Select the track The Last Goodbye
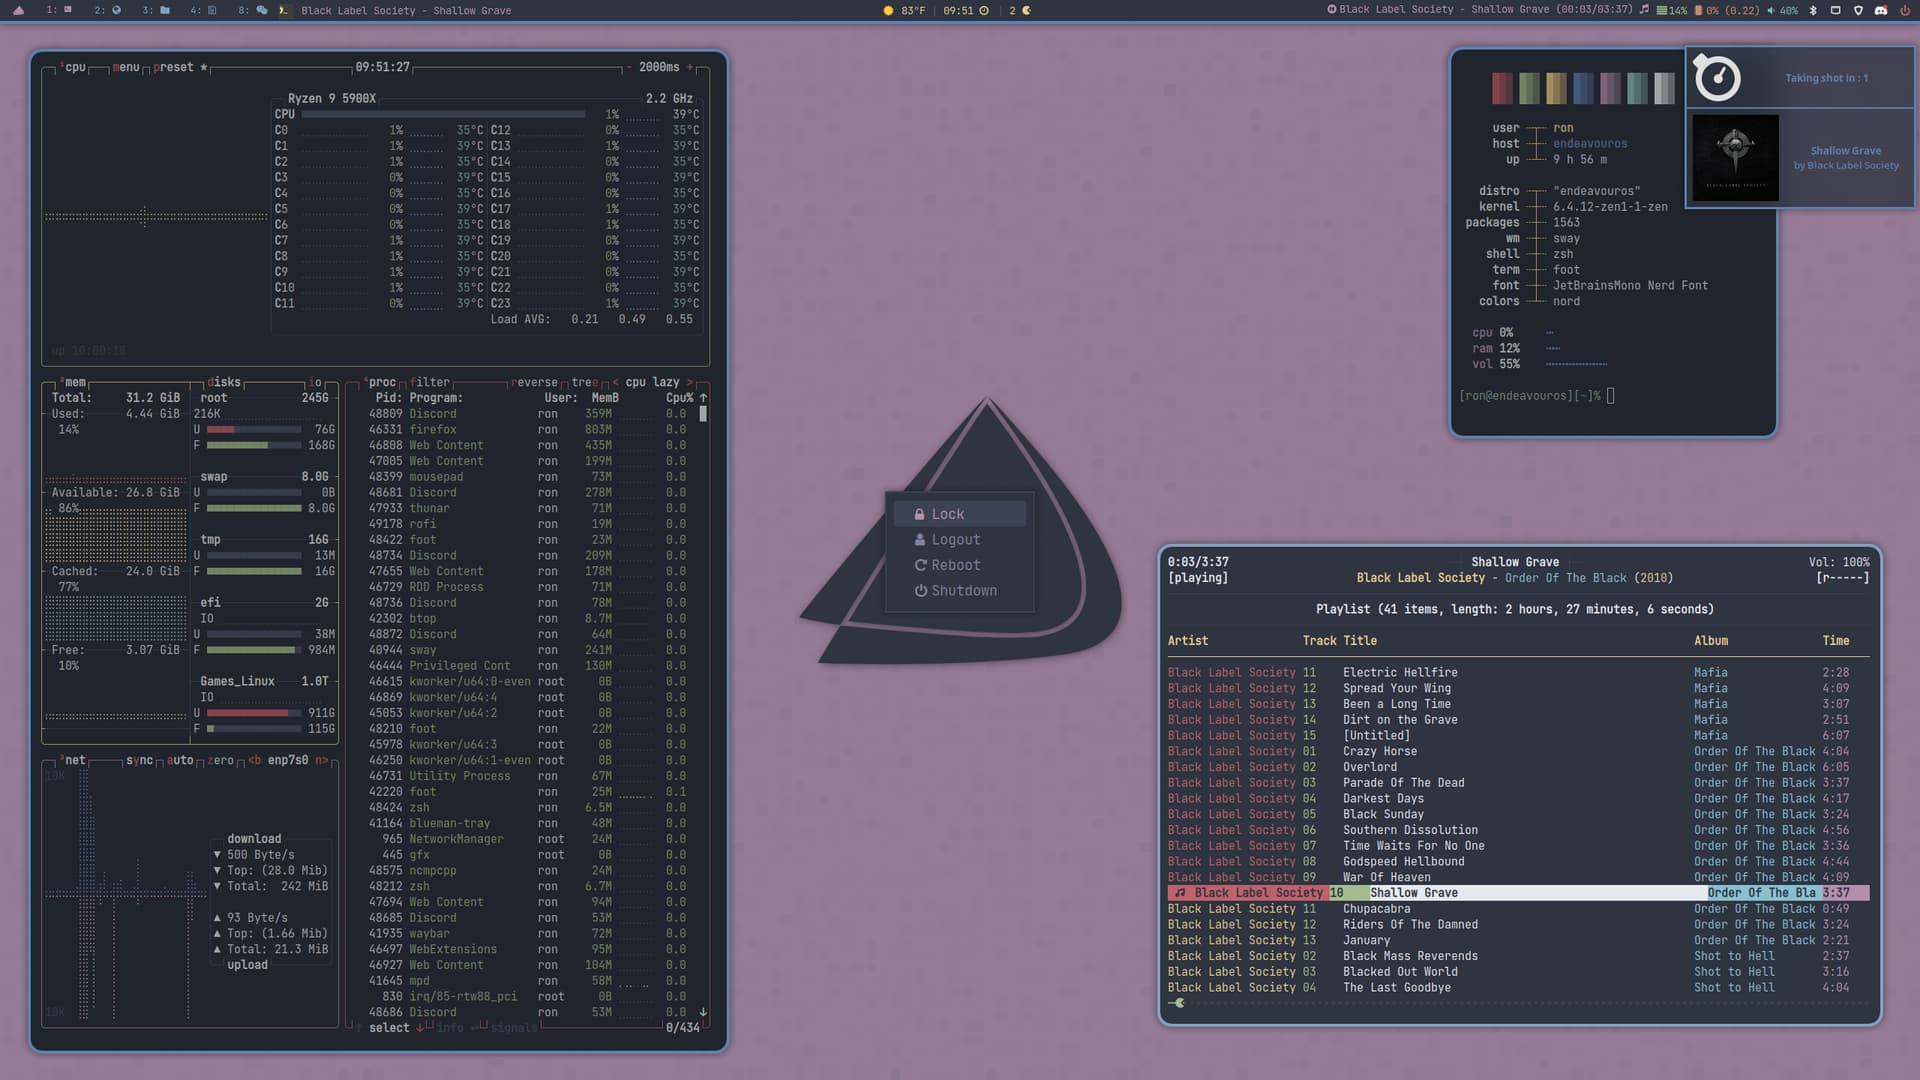1920x1080 pixels. [1518, 988]
